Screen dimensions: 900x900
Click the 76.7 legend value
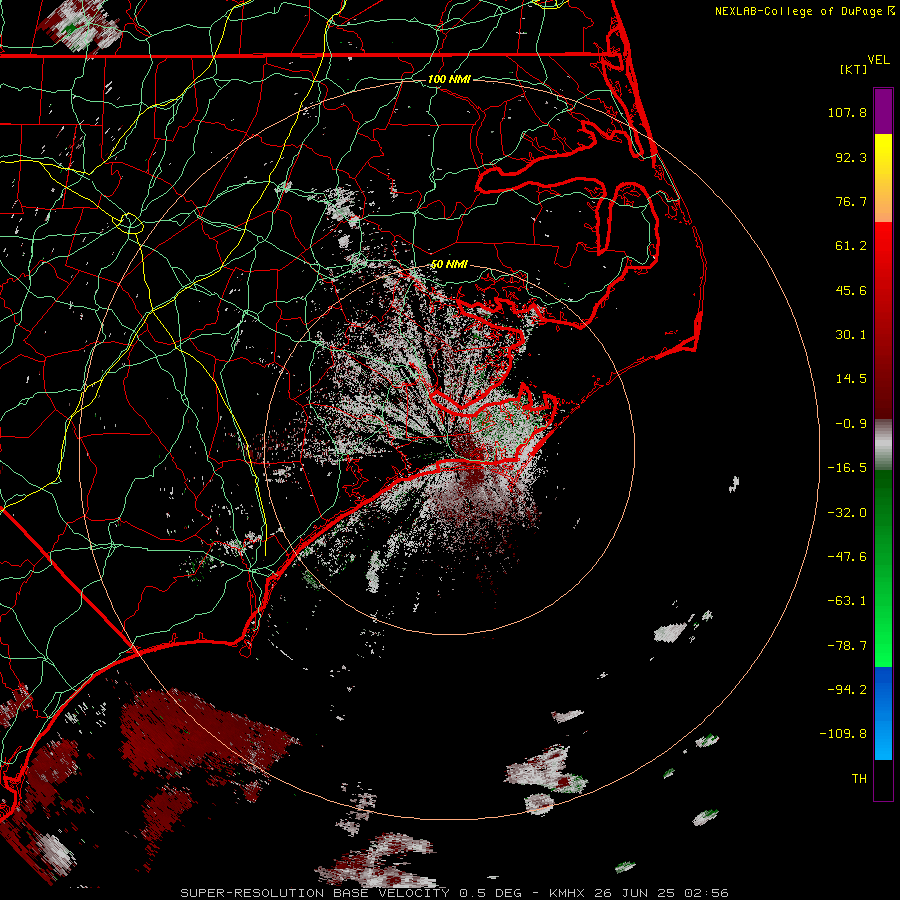(x=851, y=201)
